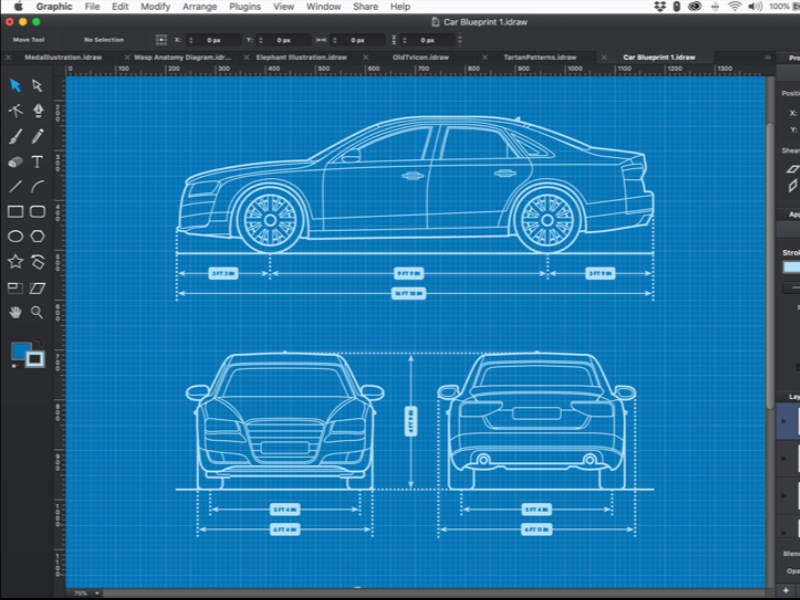Switch to Wasp Anatomy Diagram tab

tap(182, 57)
